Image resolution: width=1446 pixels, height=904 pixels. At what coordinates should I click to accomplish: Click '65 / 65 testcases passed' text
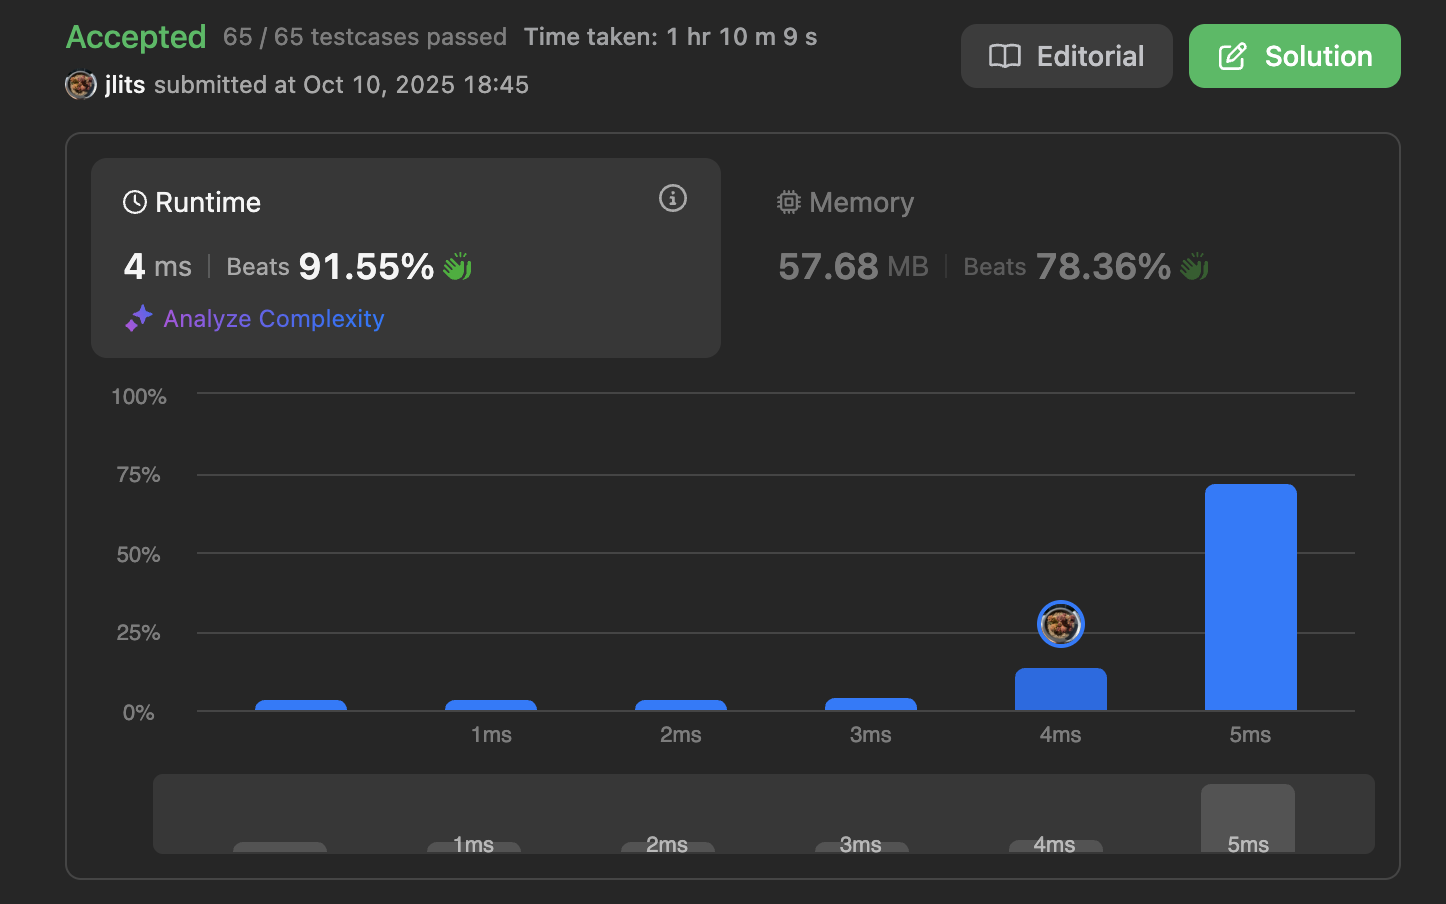(365, 37)
